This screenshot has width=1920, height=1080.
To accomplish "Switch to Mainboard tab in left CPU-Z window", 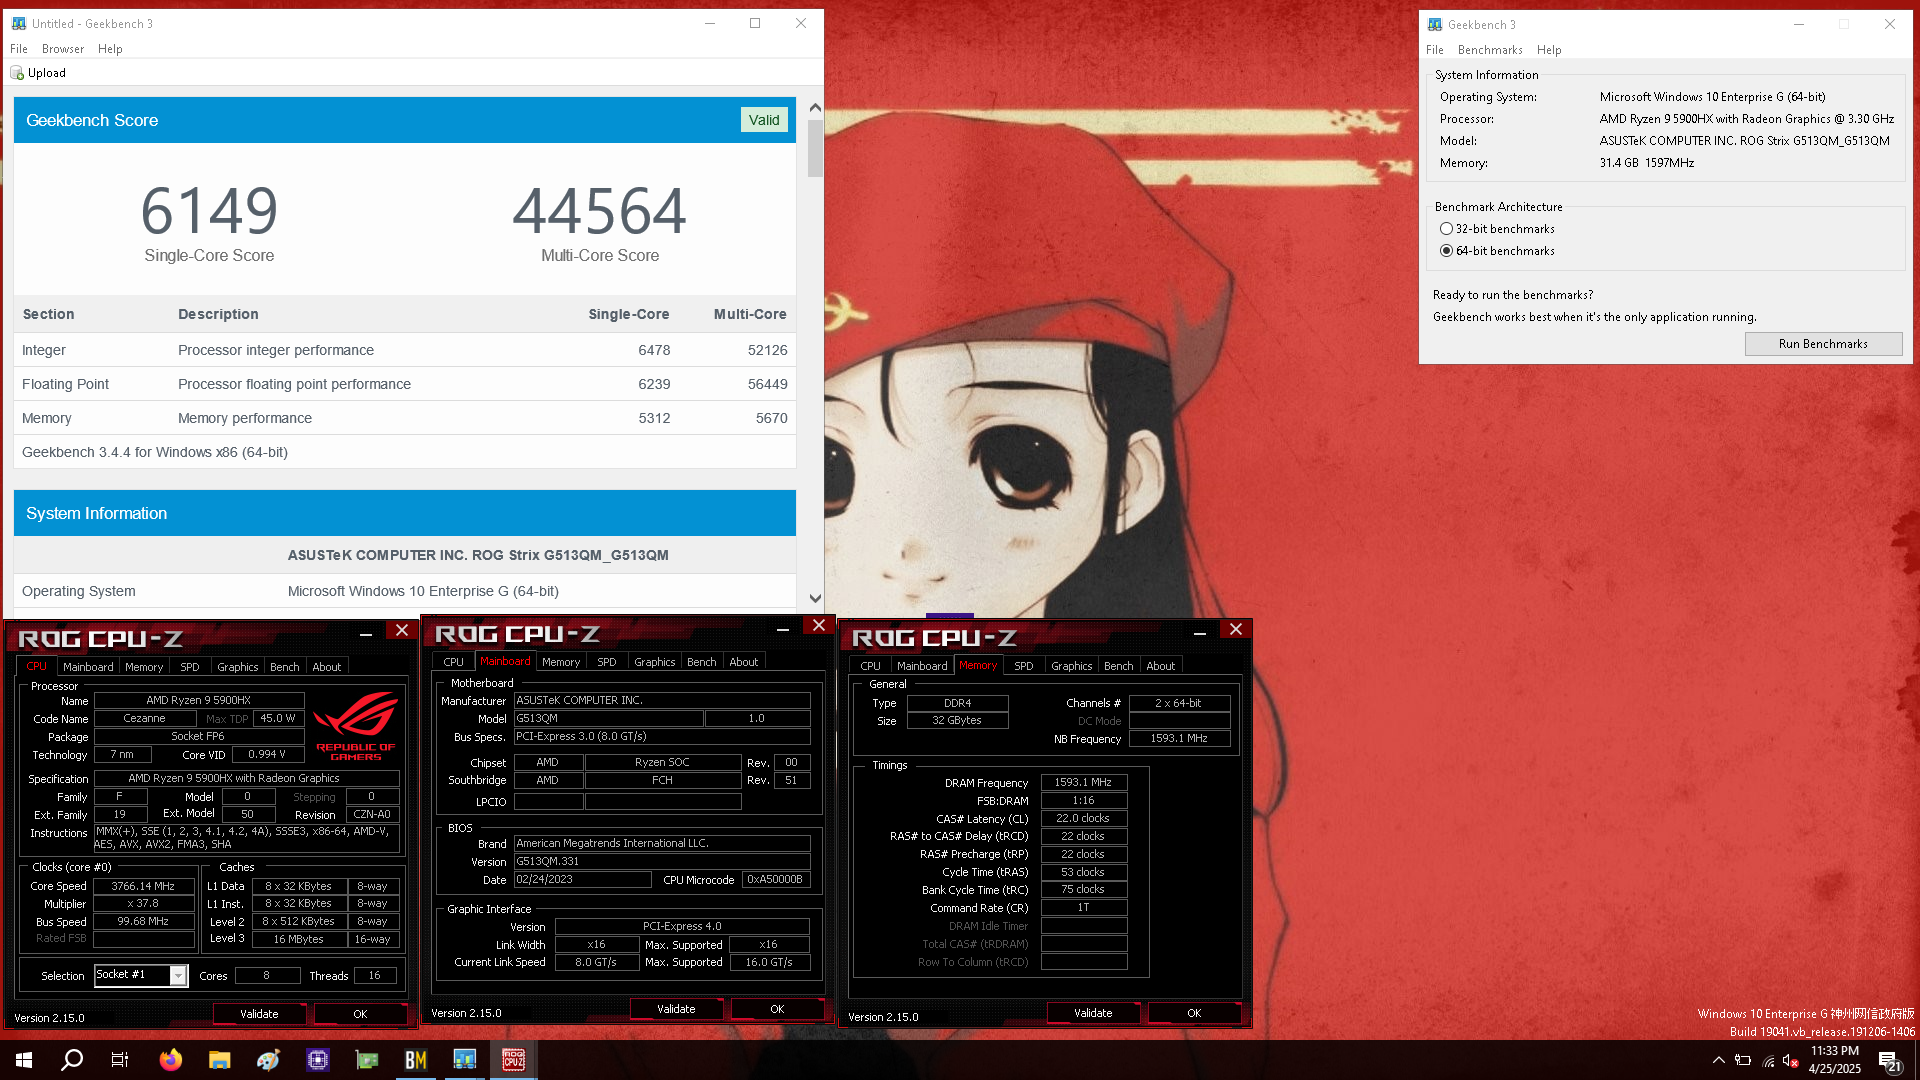I will click(88, 667).
